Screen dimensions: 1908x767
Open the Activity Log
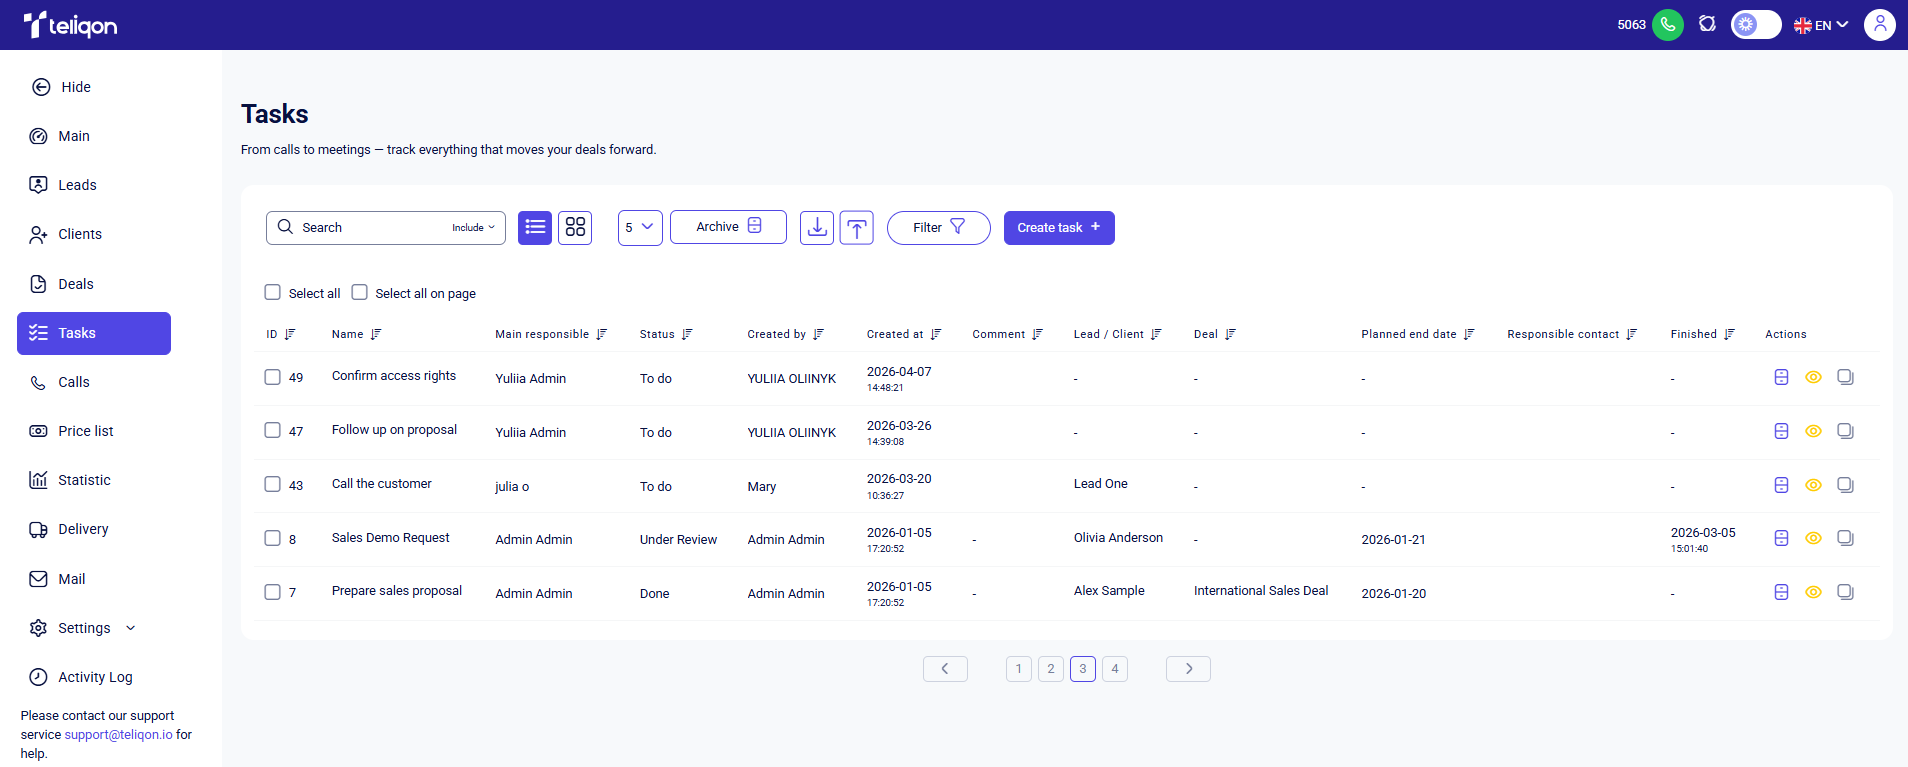pyautogui.click(x=81, y=677)
